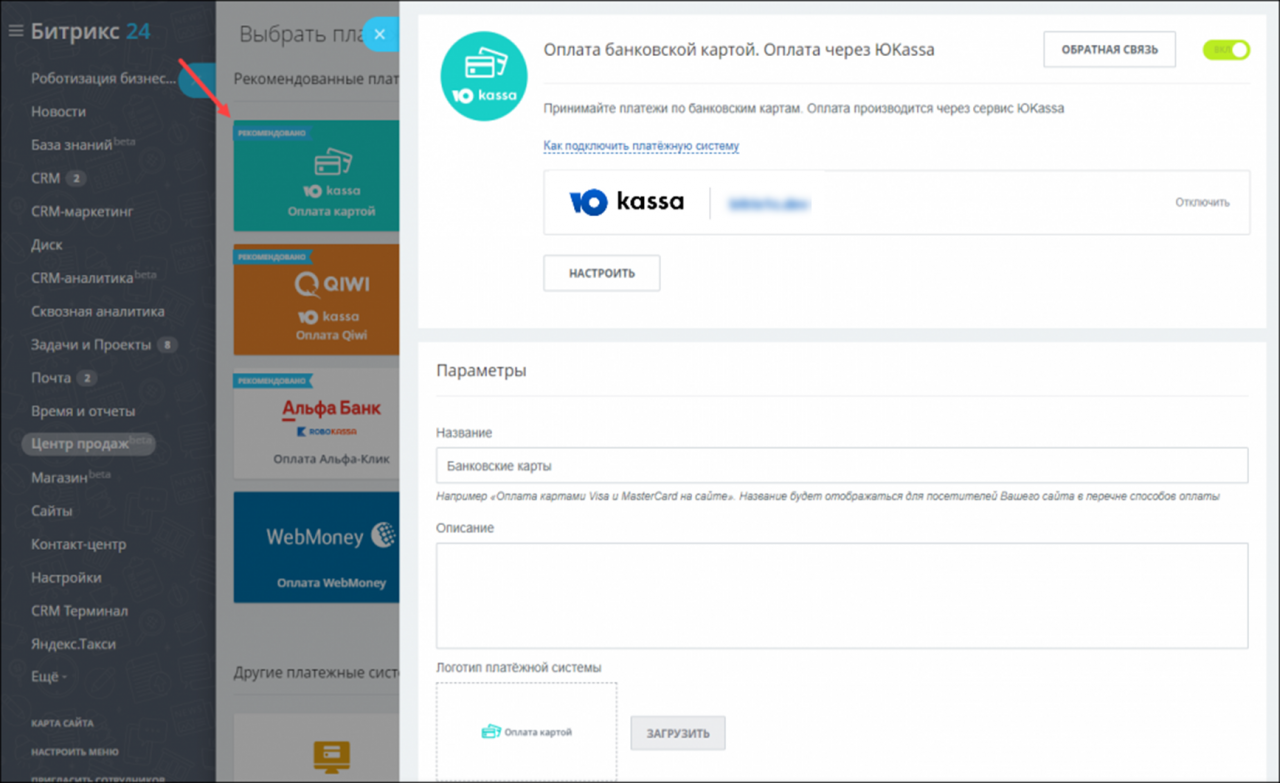
Task: Open the hamburger menu next to Битрикс 24
Action: coord(15,31)
